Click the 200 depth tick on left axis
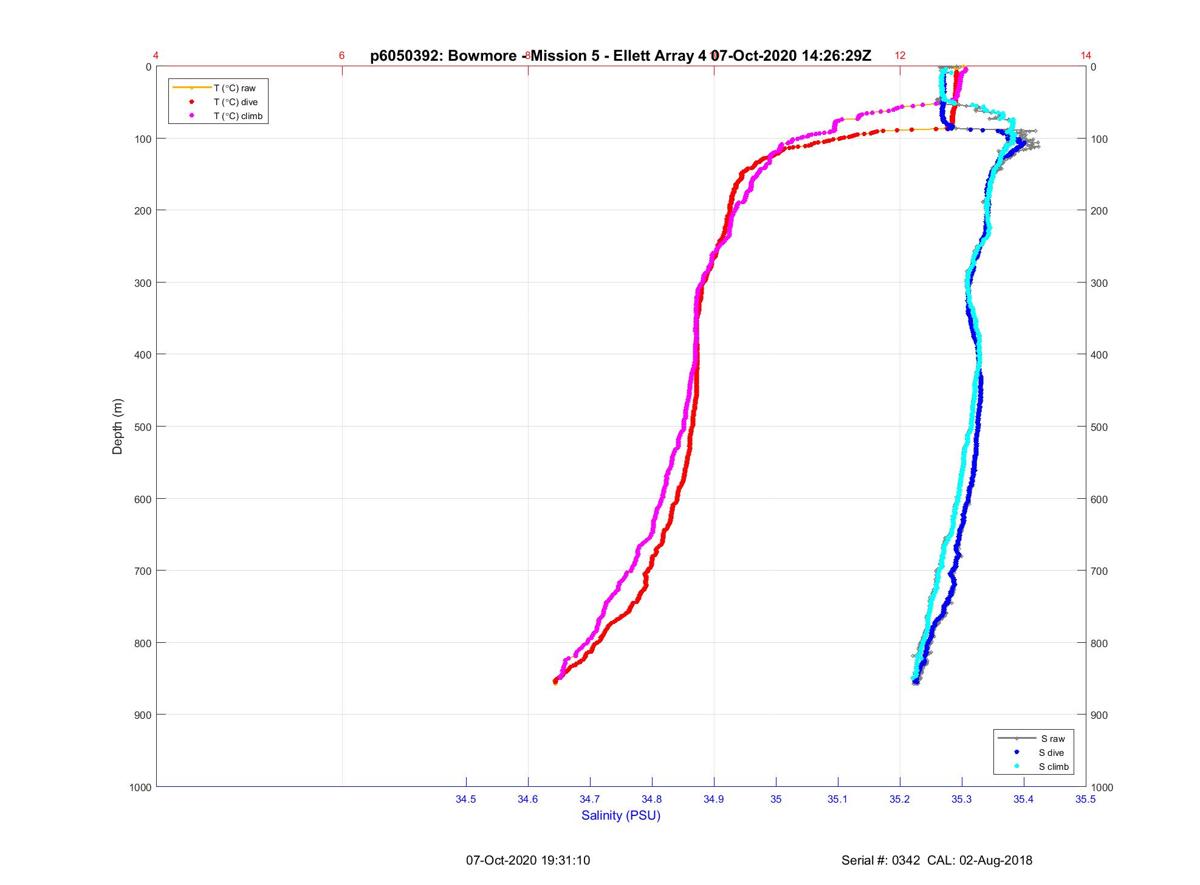Viewport: 1200px width, 885px height. (141, 211)
